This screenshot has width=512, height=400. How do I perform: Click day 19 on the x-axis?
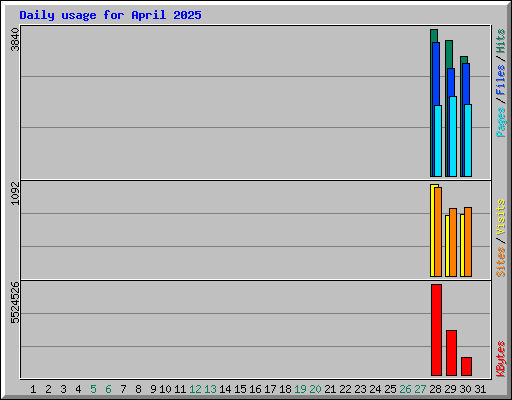tap(300, 389)
